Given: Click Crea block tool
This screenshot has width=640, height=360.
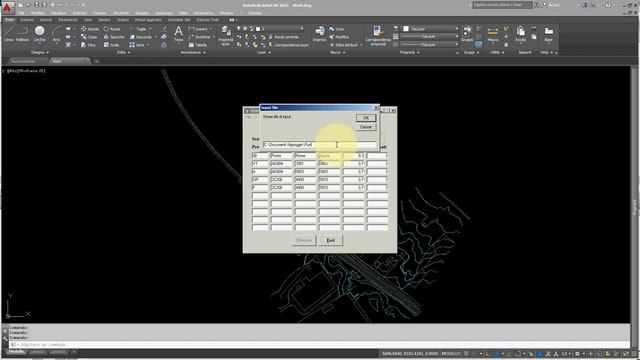Looking at the screenshot, I should (x=337, y=29).
